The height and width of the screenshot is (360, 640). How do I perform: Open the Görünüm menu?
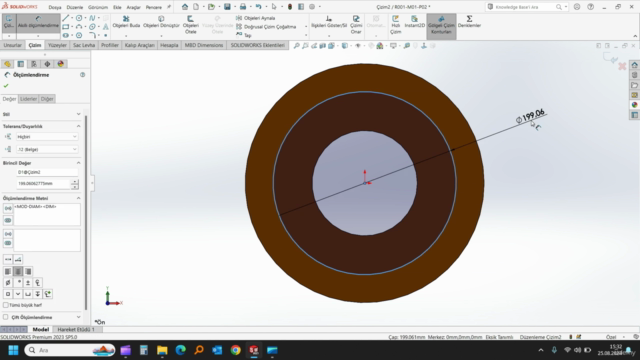click(98, 7)
